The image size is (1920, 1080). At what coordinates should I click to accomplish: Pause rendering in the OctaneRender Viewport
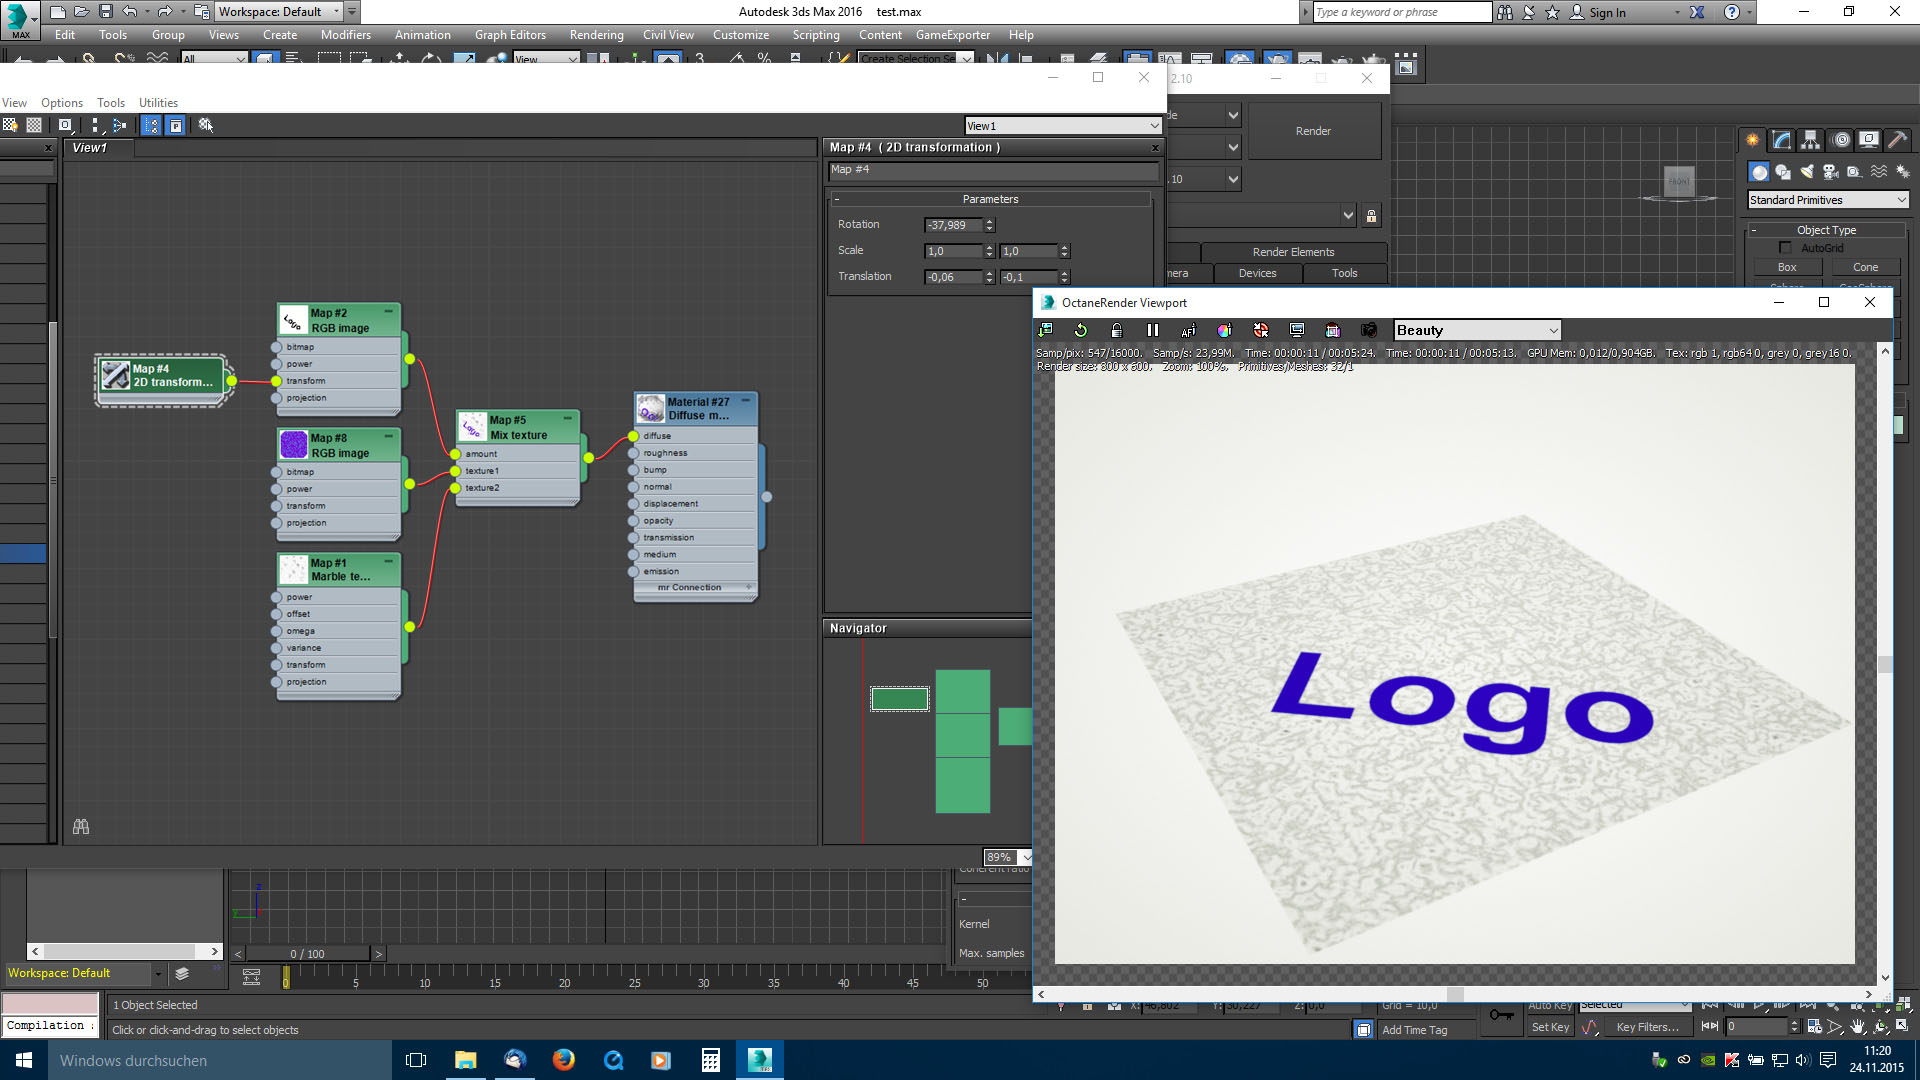click(1152, 330)
